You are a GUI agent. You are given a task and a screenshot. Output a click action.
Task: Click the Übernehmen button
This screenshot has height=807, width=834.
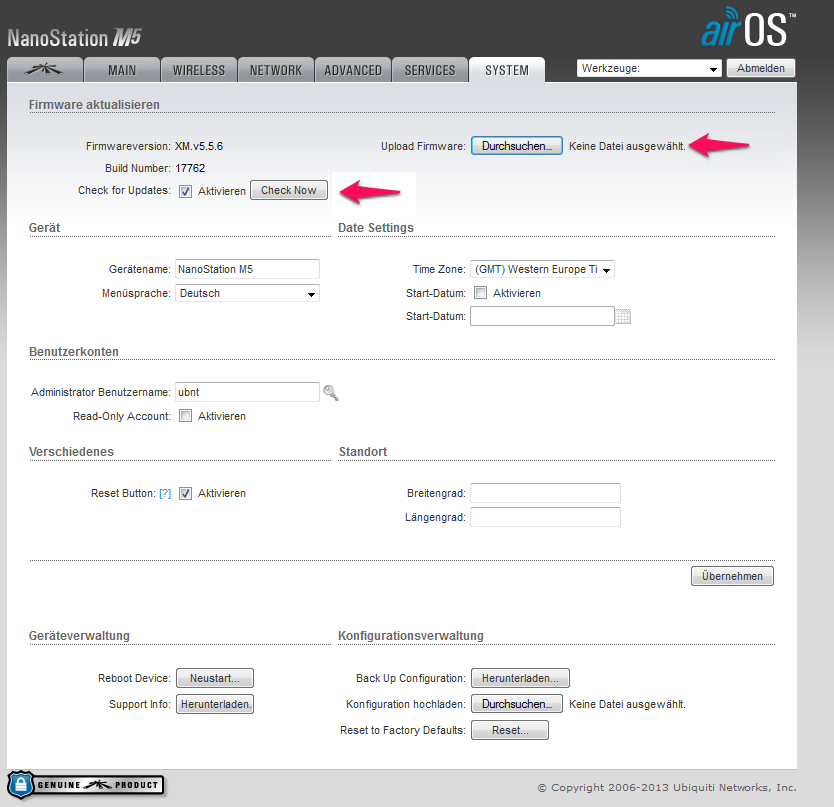pos(732,576)
